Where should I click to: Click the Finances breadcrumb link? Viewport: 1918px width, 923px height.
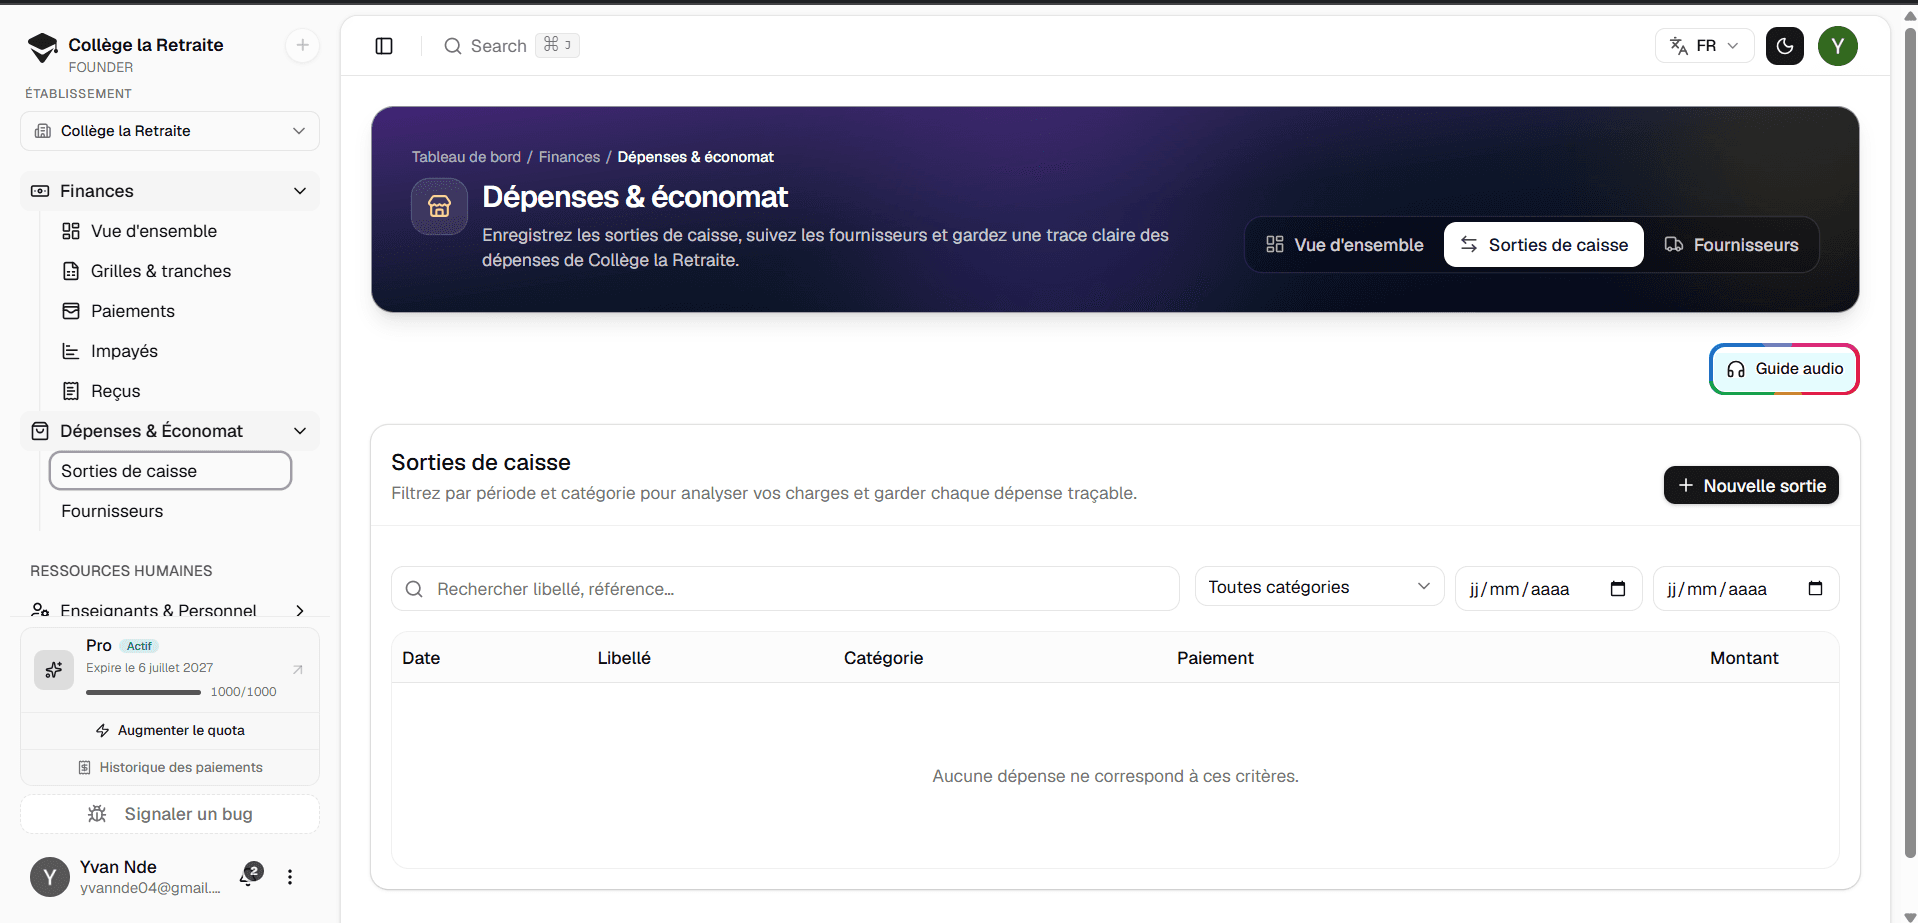(x=569, y=157)
